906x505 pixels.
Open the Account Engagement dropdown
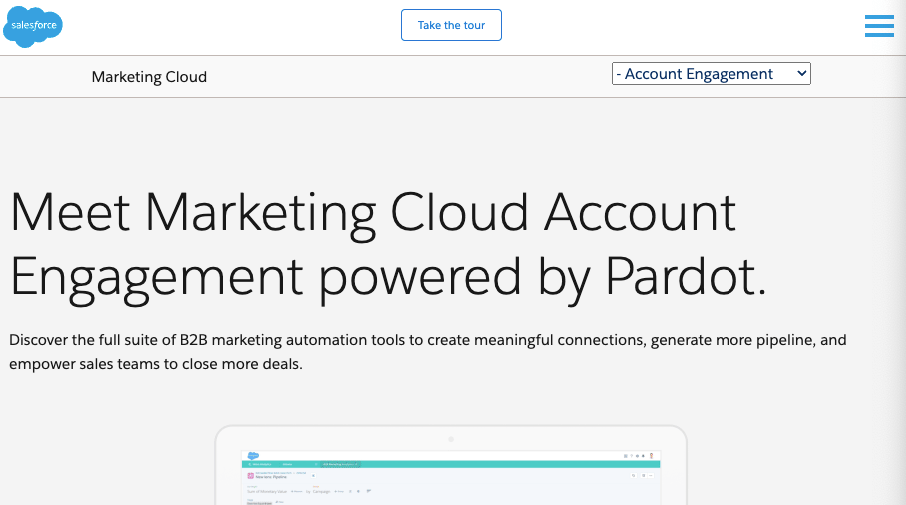pos(711,74)
